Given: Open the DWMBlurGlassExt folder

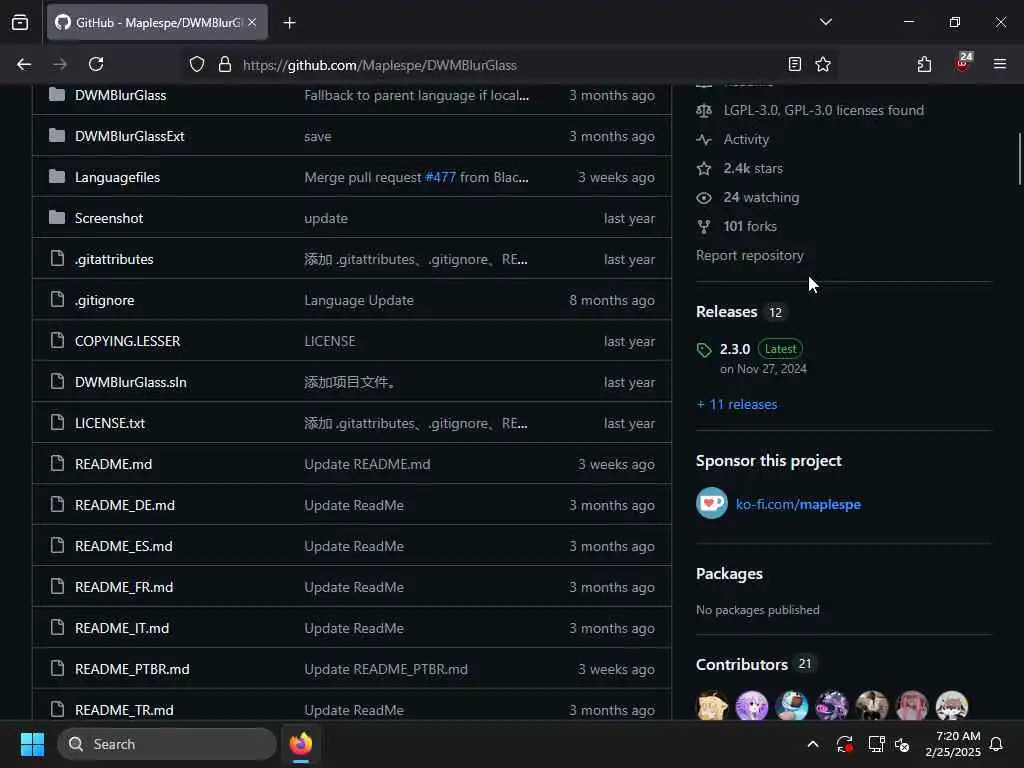Looking at the screenshot, I should click(129, 136).
